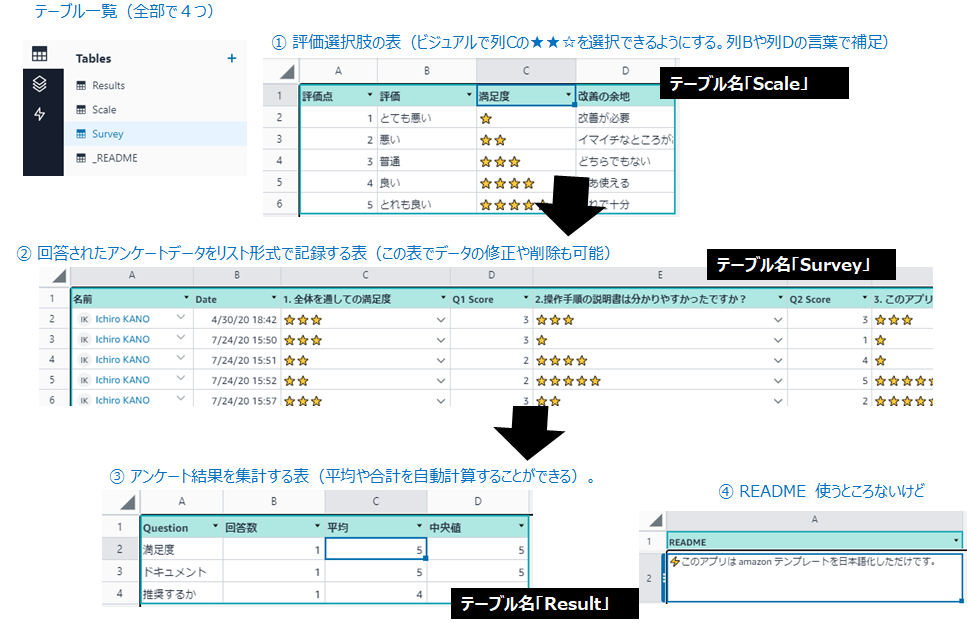
Task: Add a new table with plus icon
Action: click(x=232, y=58)
